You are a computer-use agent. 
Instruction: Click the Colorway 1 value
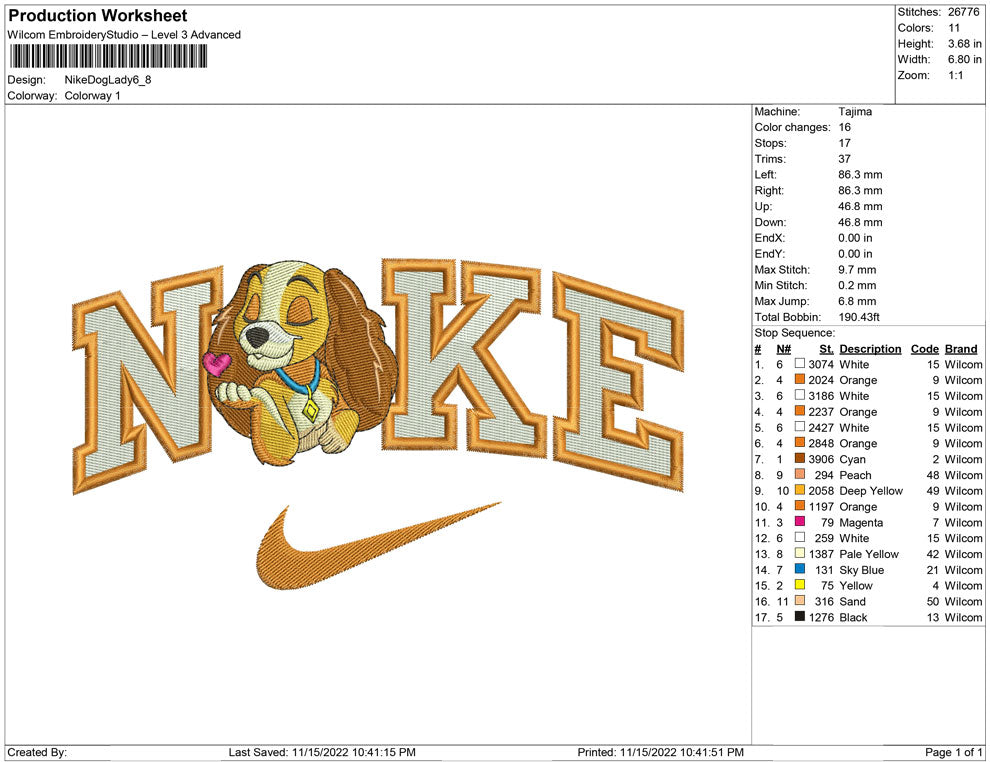92,96
